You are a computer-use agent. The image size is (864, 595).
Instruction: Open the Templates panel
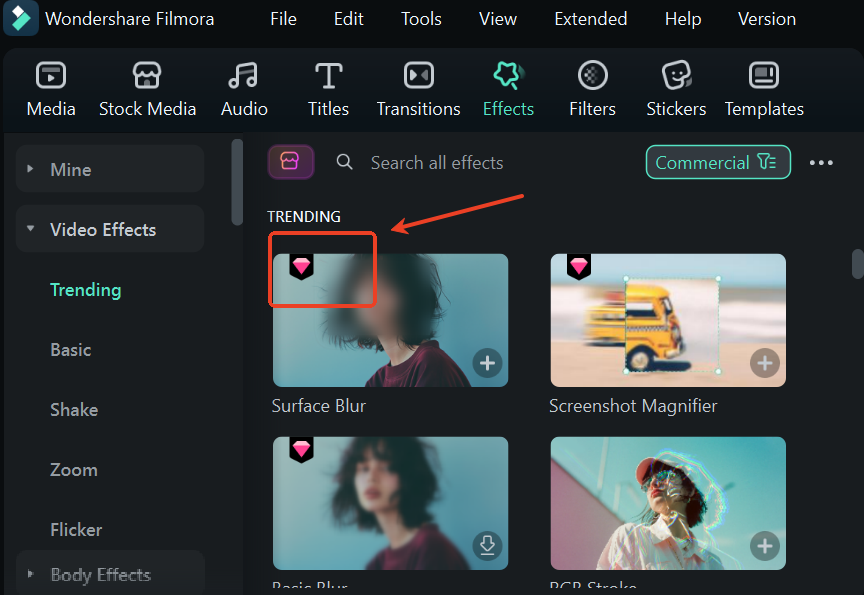[763, 88]
